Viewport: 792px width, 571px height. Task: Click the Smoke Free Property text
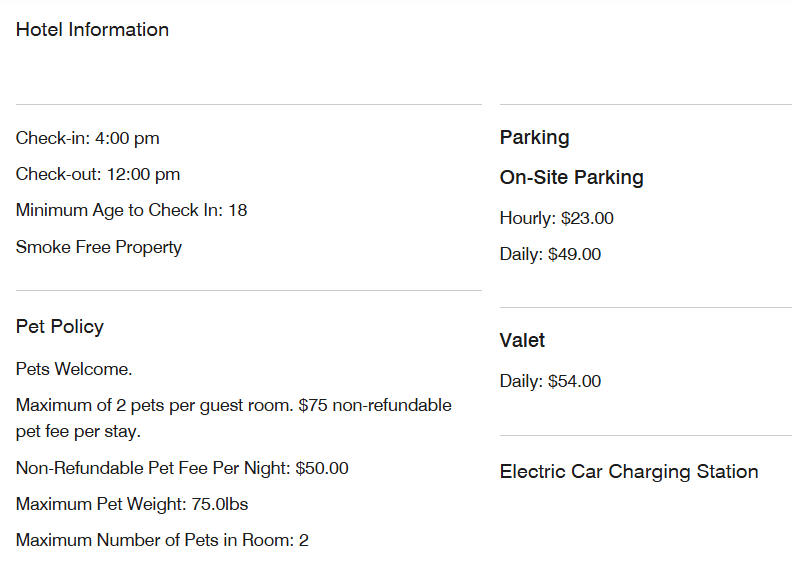click(x=99, y=247)
